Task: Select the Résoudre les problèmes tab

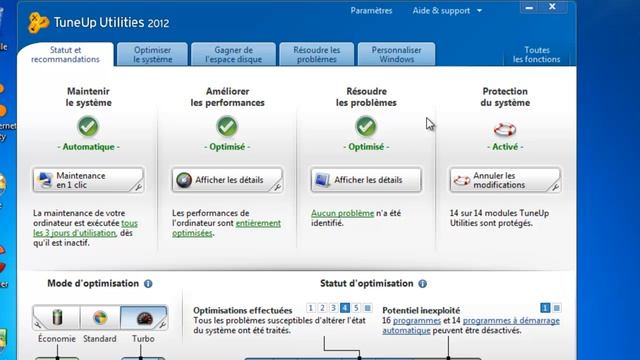Action: click(317, 55)
